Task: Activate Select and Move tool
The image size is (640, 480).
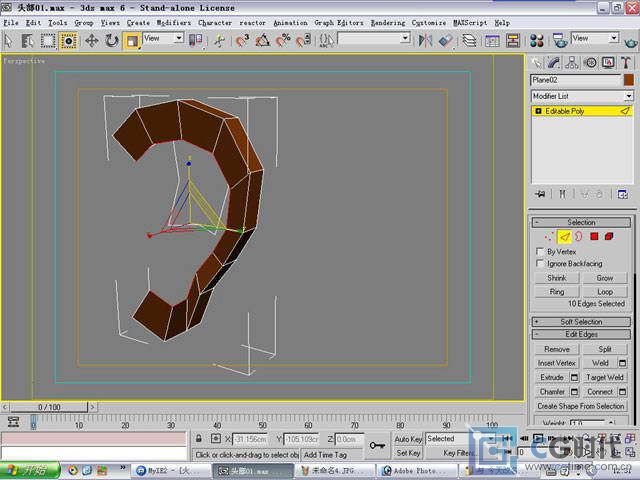Action: tap(91, 40)
